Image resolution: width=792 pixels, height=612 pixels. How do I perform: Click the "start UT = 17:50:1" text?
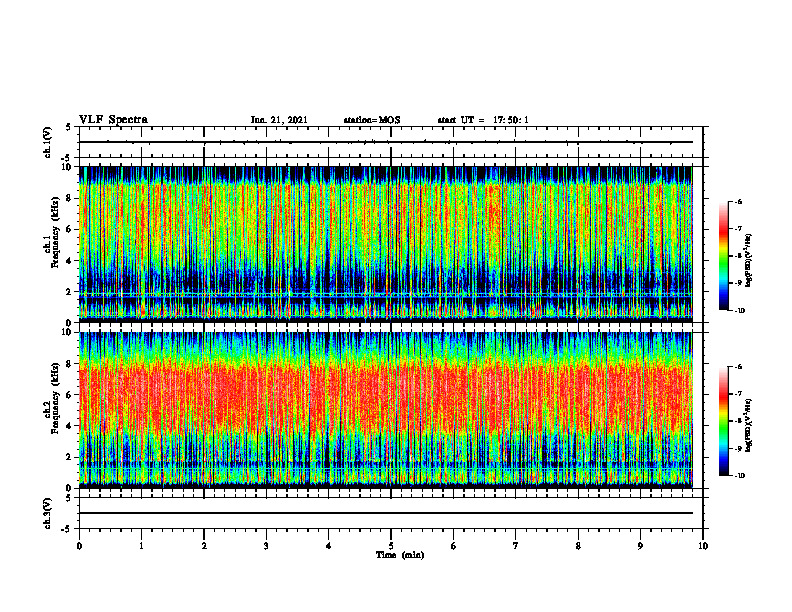[x=483, y=120]
